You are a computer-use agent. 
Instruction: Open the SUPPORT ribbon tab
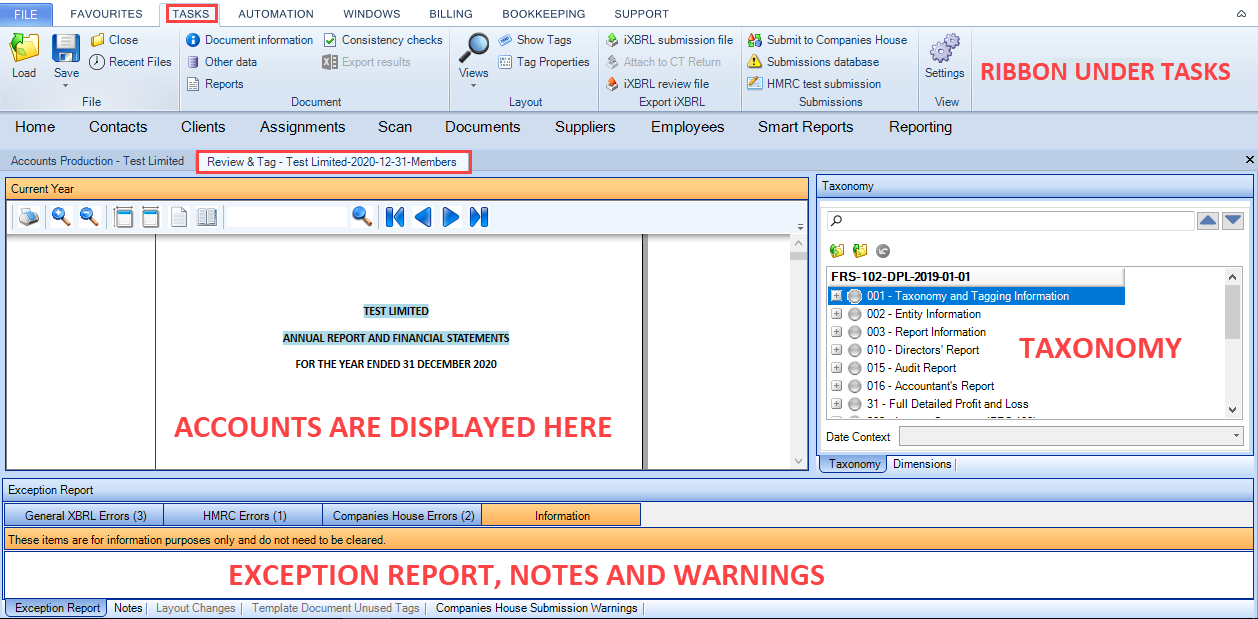641,14
